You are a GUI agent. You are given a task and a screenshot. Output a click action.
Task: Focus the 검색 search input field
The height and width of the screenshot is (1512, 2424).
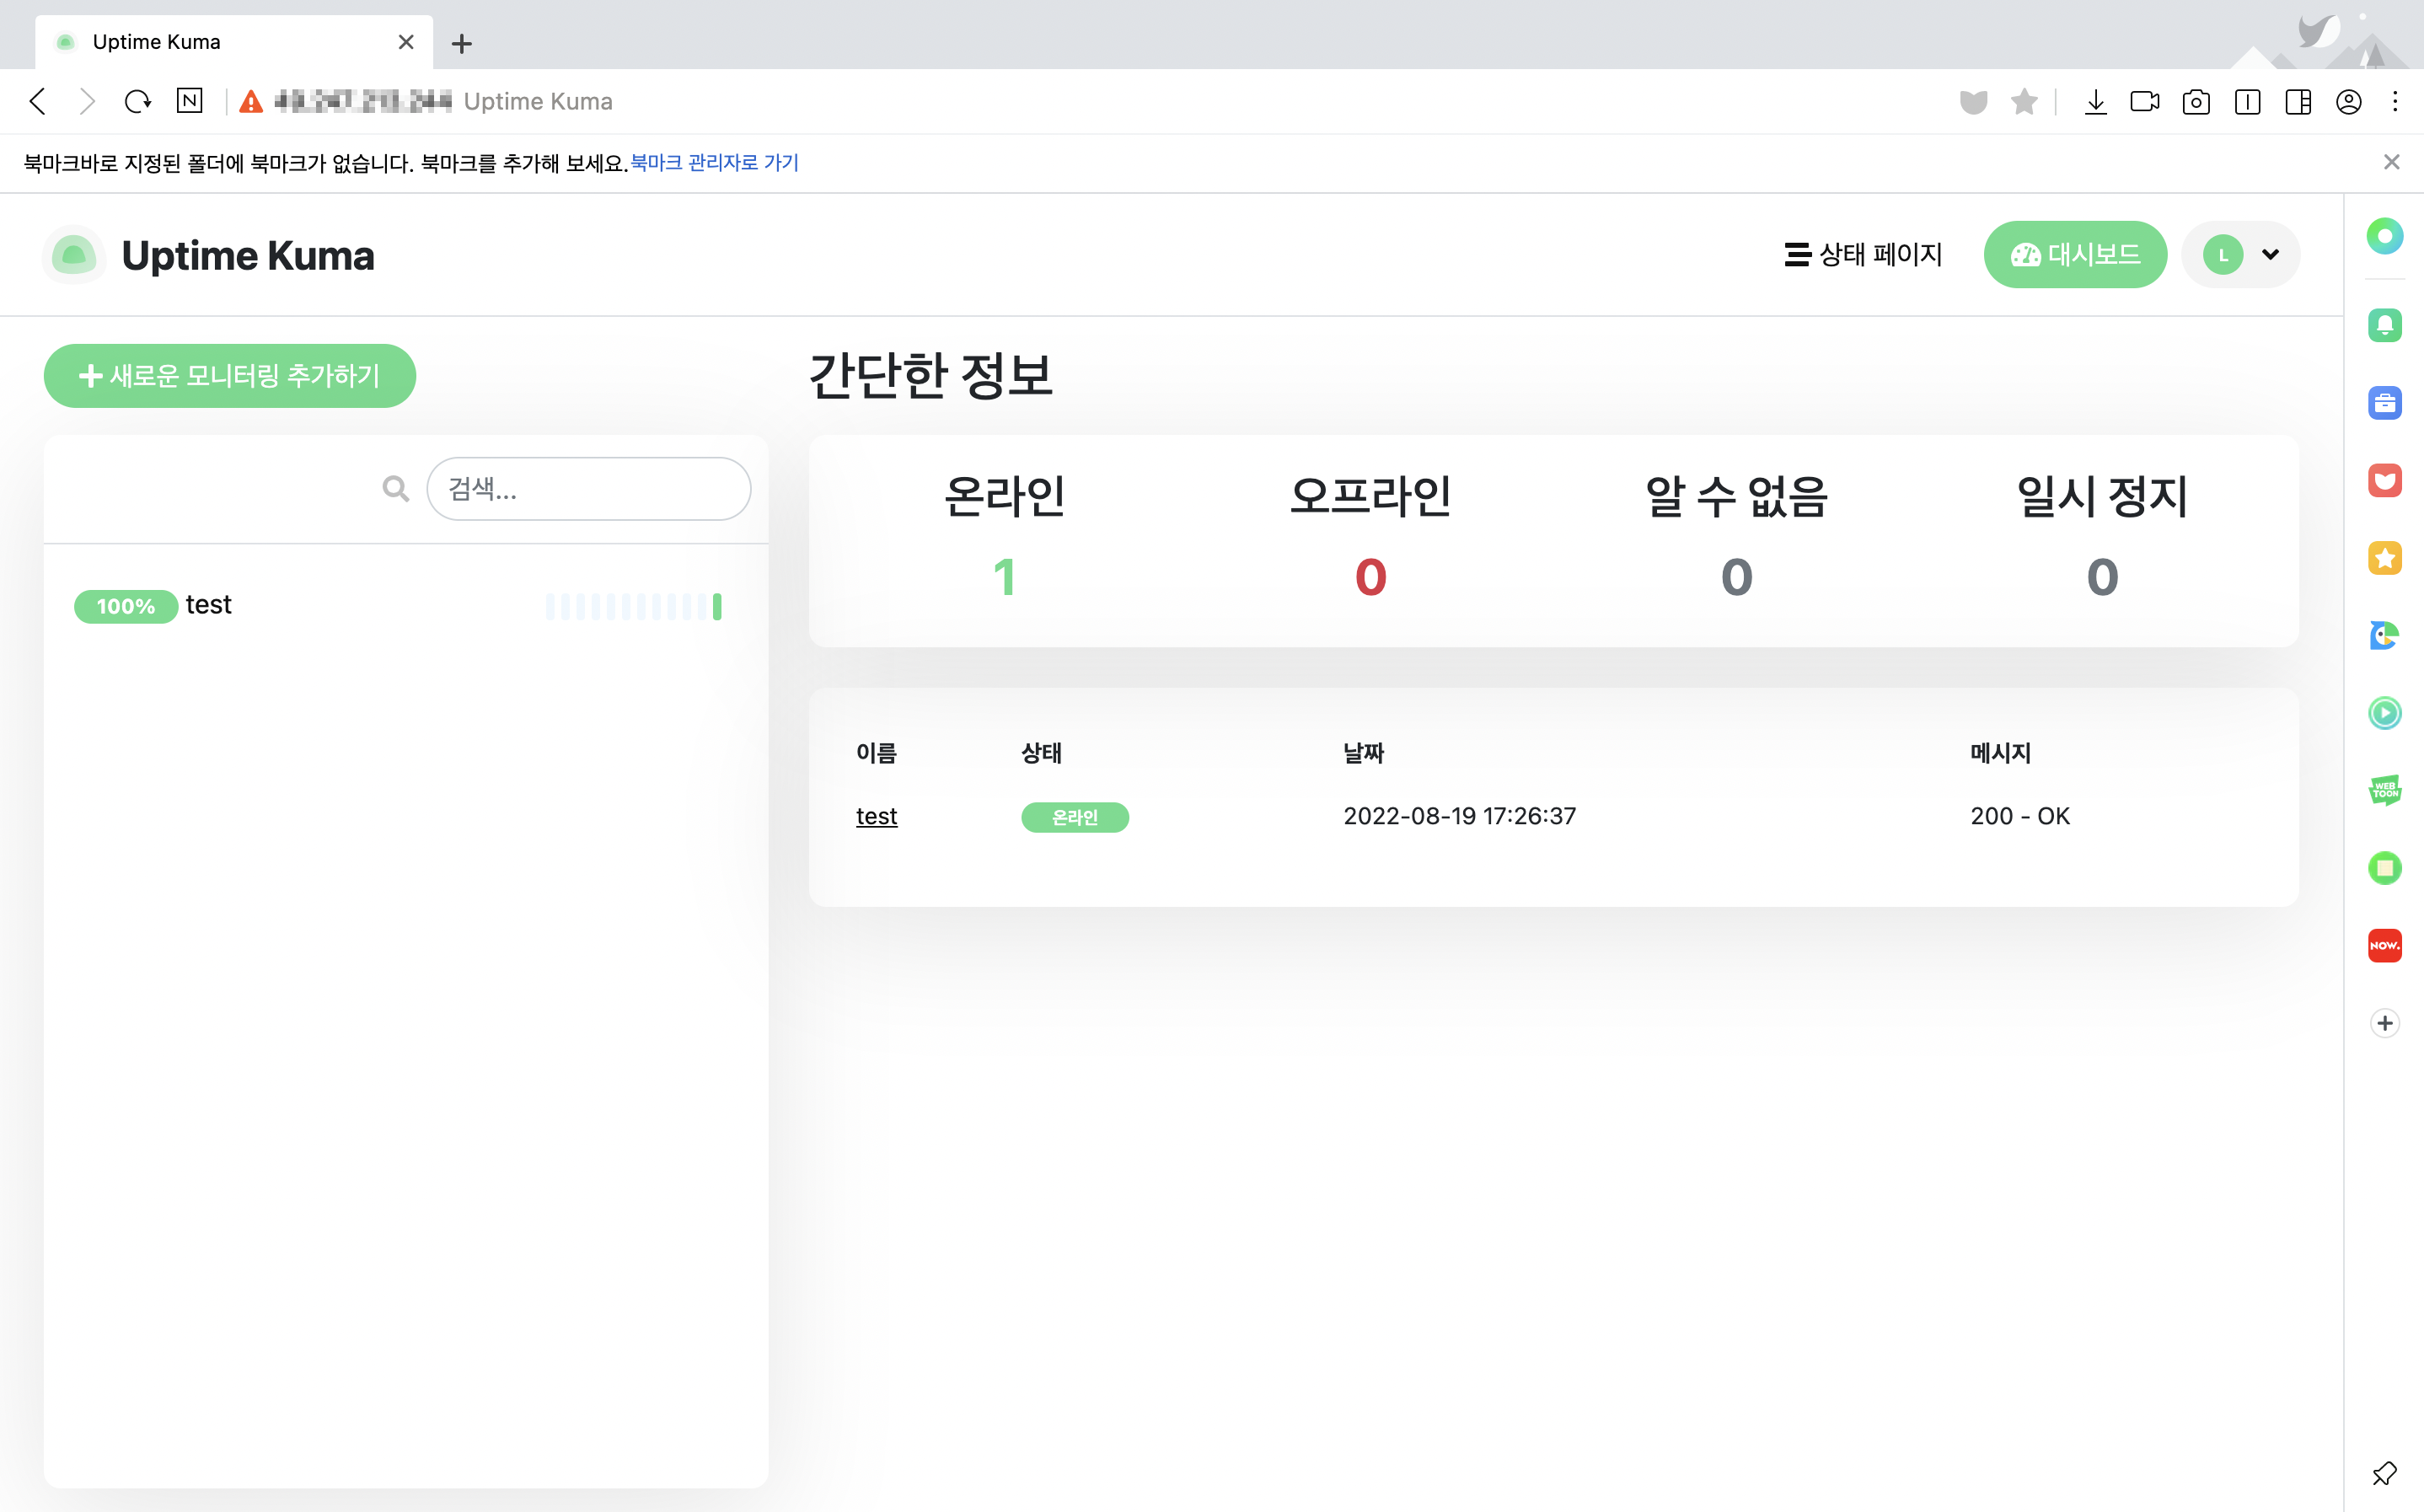589,489
